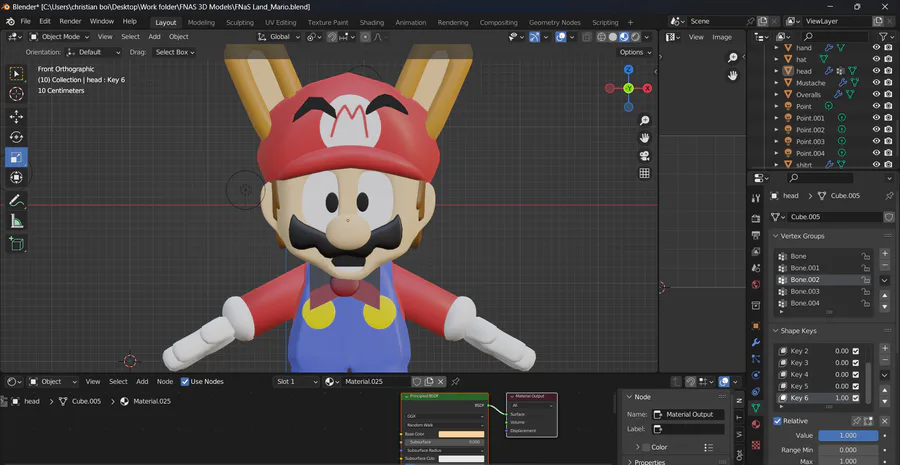Expand the head object in the outliner
Screen dimensions: 900x465
coord(776,71)
